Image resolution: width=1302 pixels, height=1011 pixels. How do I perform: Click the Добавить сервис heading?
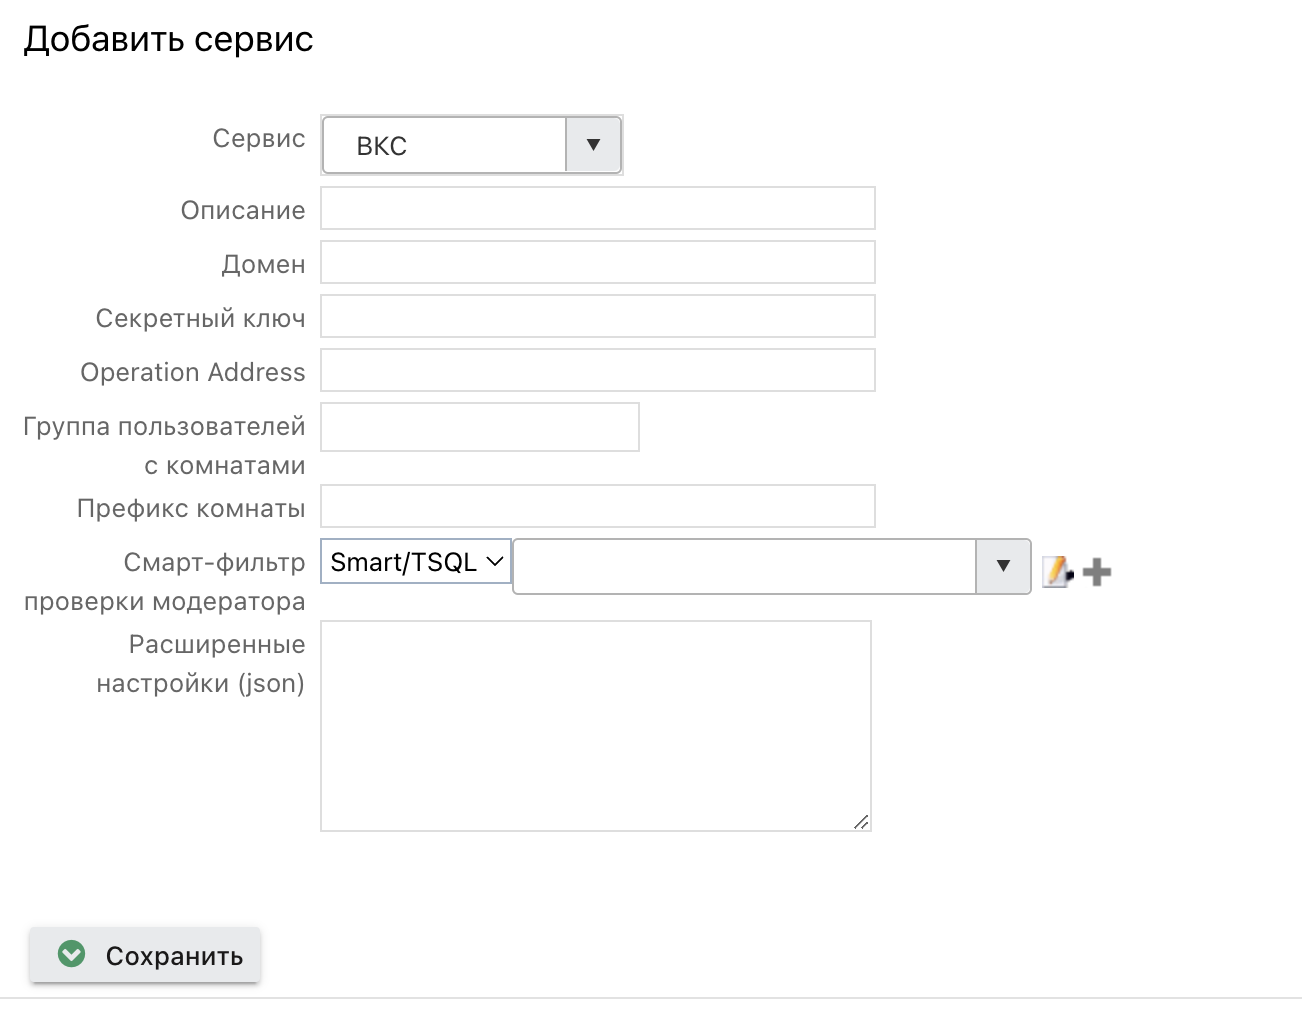169,39
